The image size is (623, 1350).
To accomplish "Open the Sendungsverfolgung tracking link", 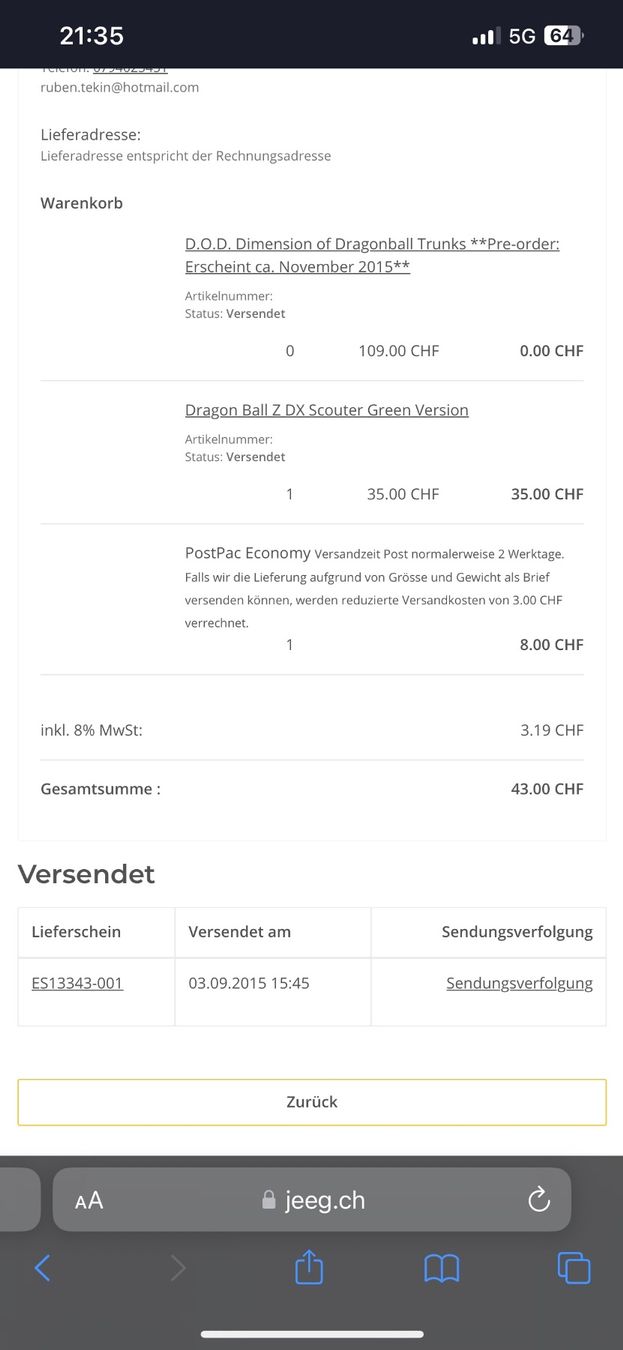I will point(519,983).
